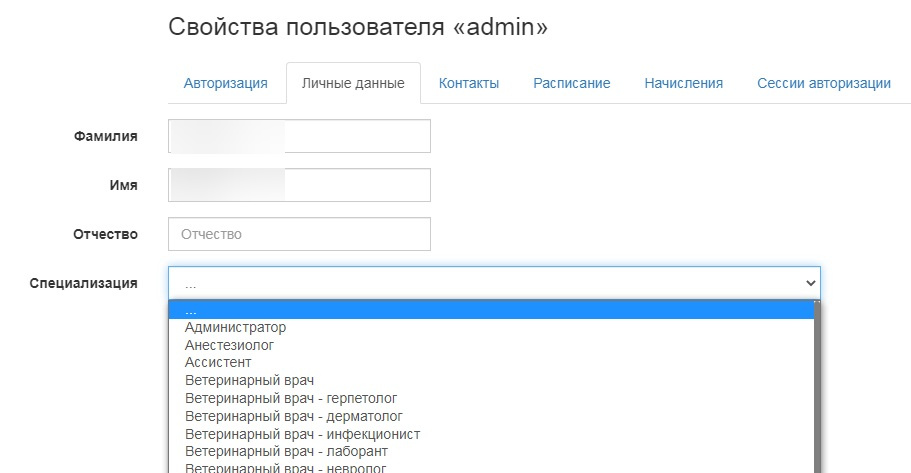Pick Ветеринарный врач - инфекционист

click(492, 434)
